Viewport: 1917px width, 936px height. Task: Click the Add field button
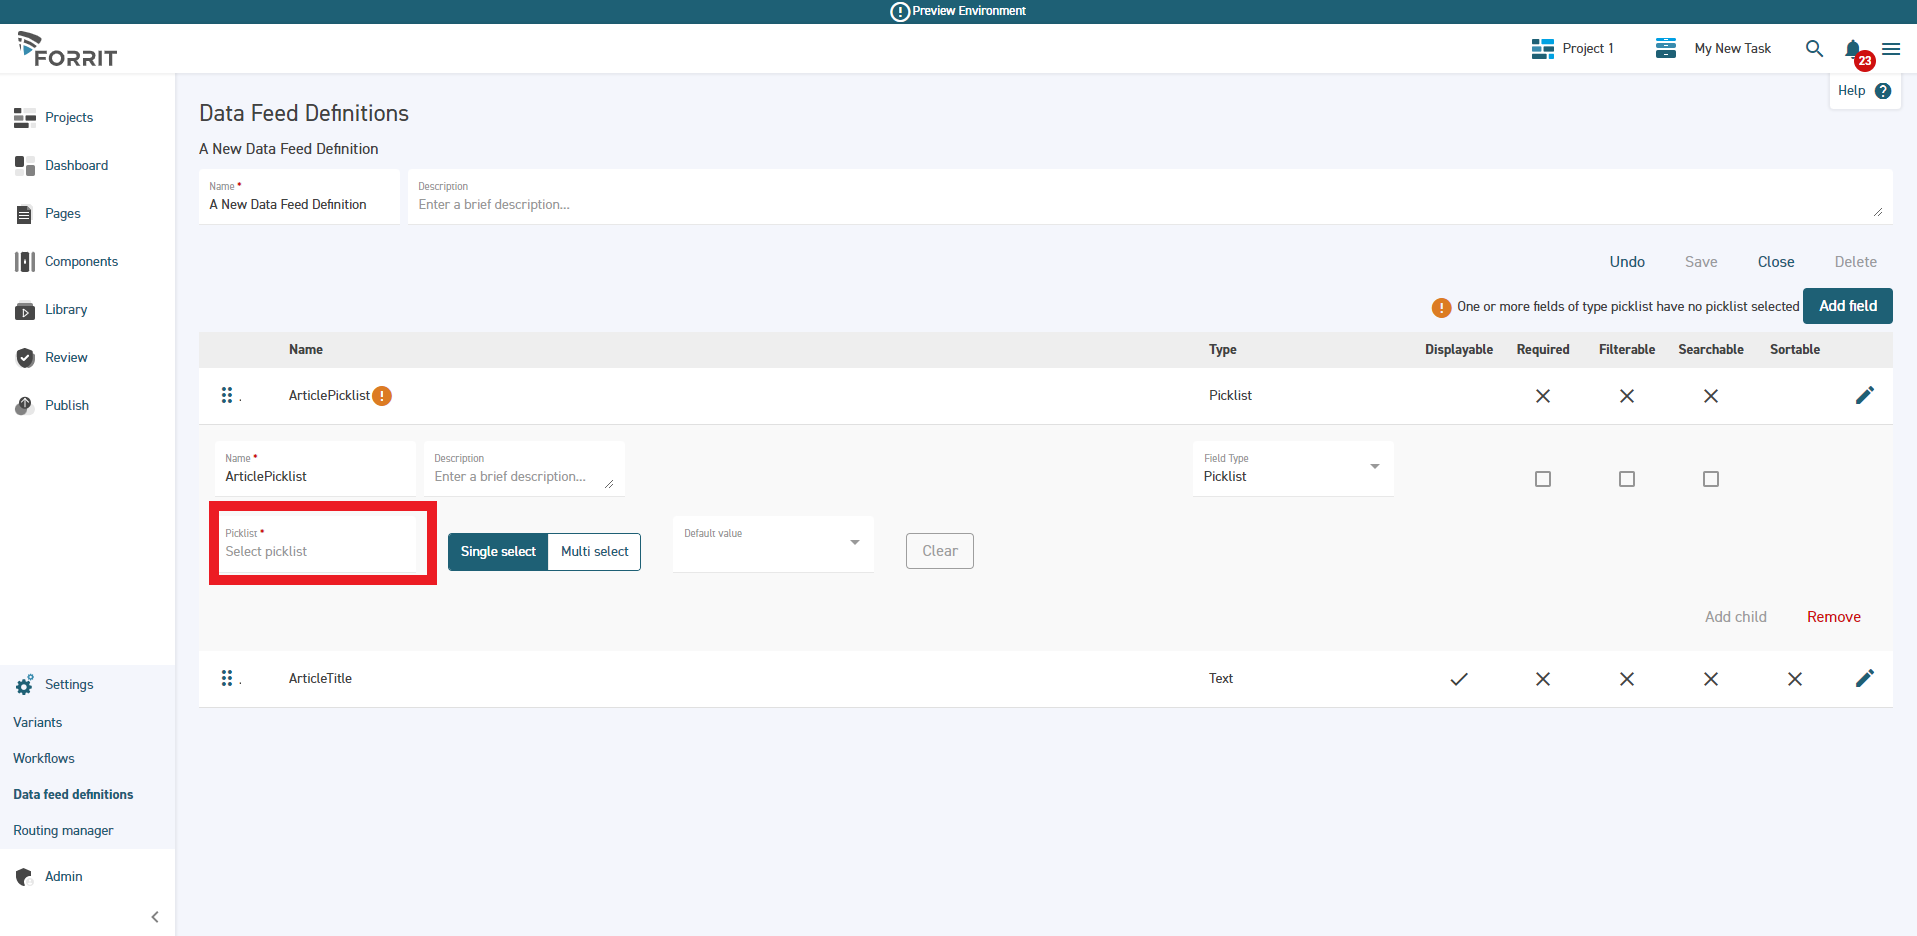coord(1846,305)
